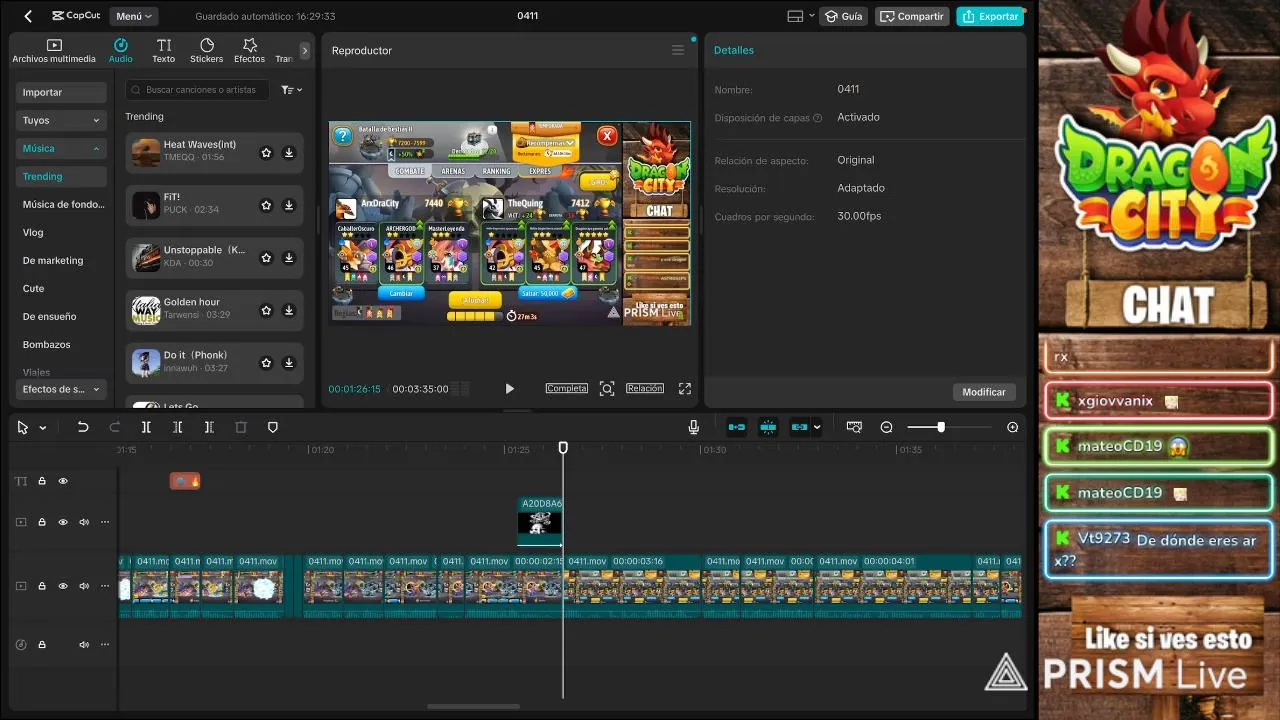The height and width of the screenshot is (720, 1280).
Task: Undo the last edit
Action: (x=83, y=427)
